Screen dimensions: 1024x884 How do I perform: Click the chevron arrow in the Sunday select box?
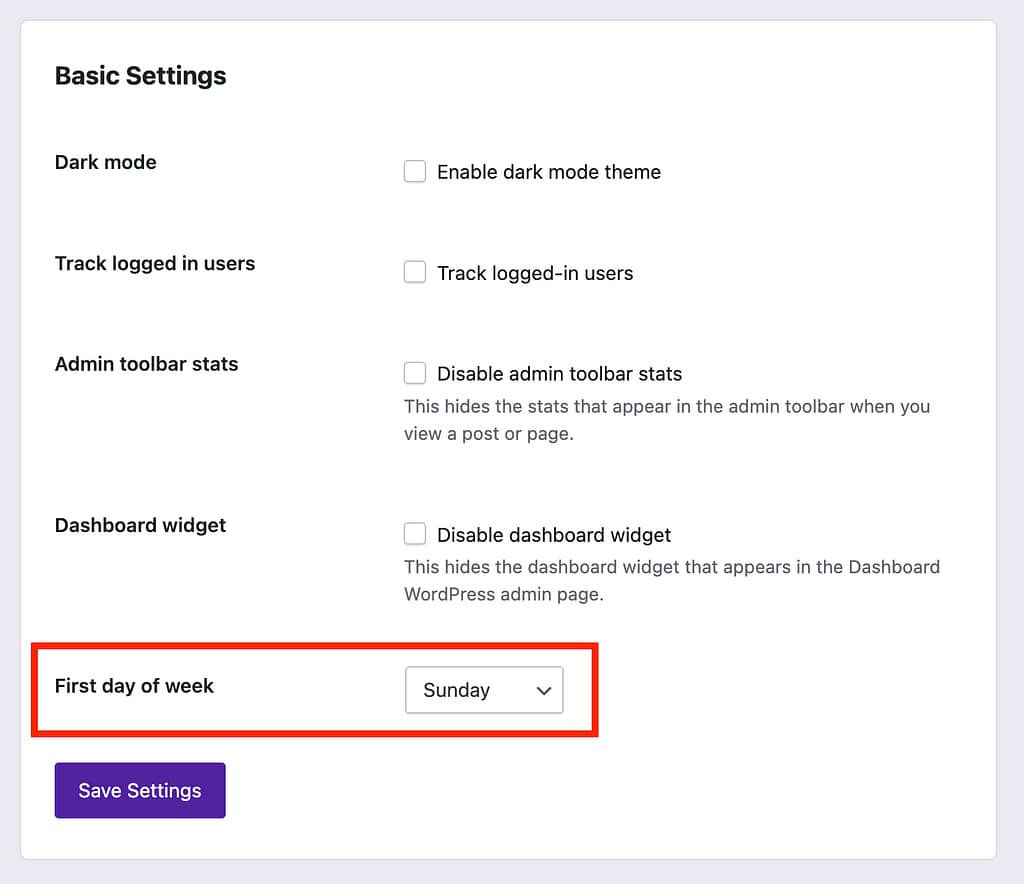click(544, 690)
